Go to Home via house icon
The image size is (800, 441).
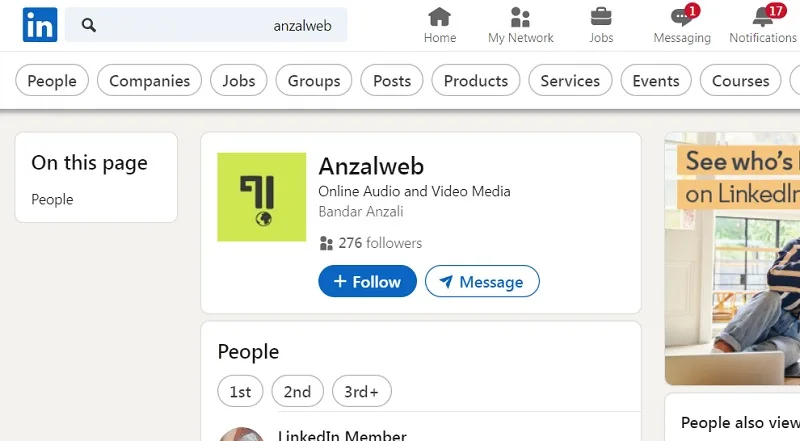[440, 17]
